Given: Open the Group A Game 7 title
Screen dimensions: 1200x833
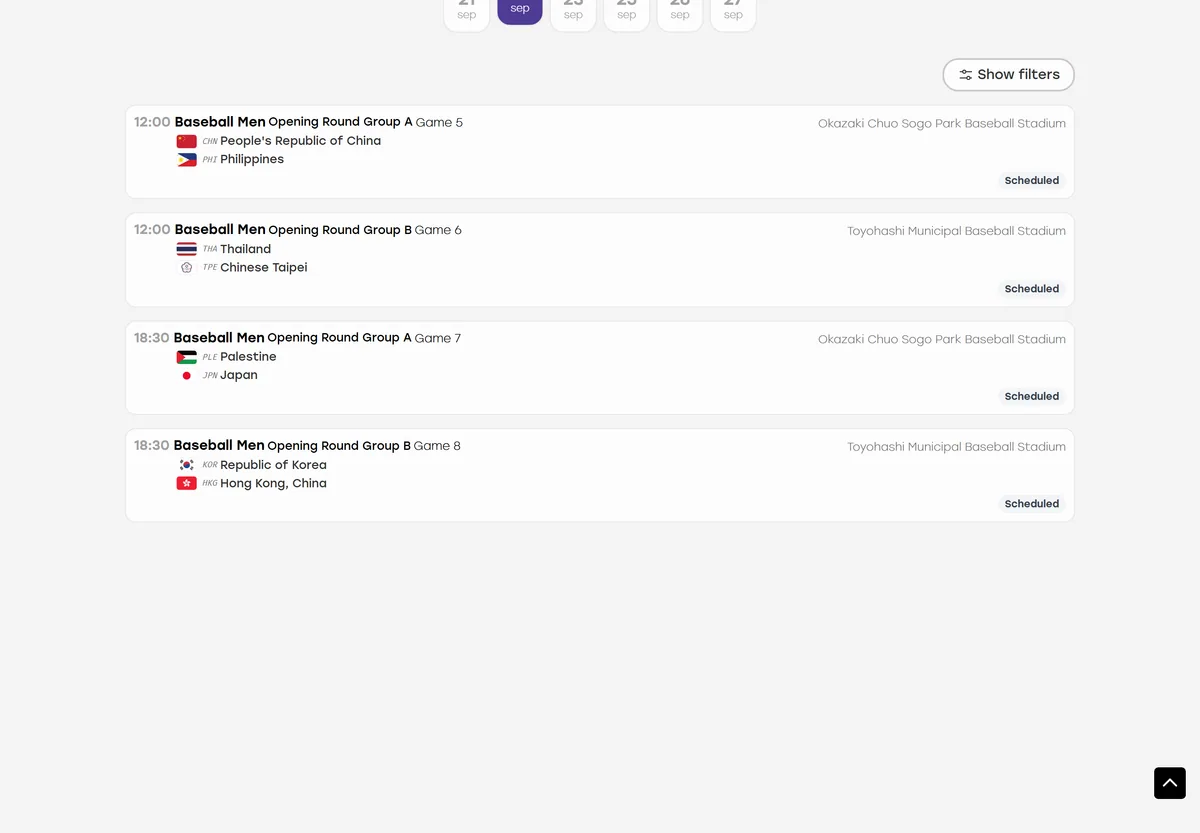Looking at the screenshot, I should click(317, 338).
